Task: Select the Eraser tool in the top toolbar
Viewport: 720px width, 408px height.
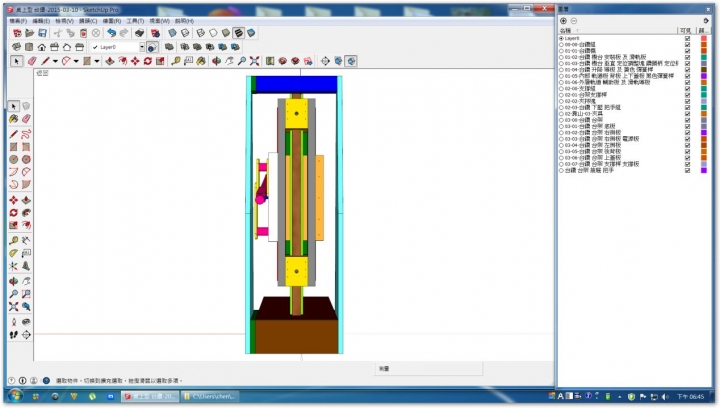Action: point(32,61)
